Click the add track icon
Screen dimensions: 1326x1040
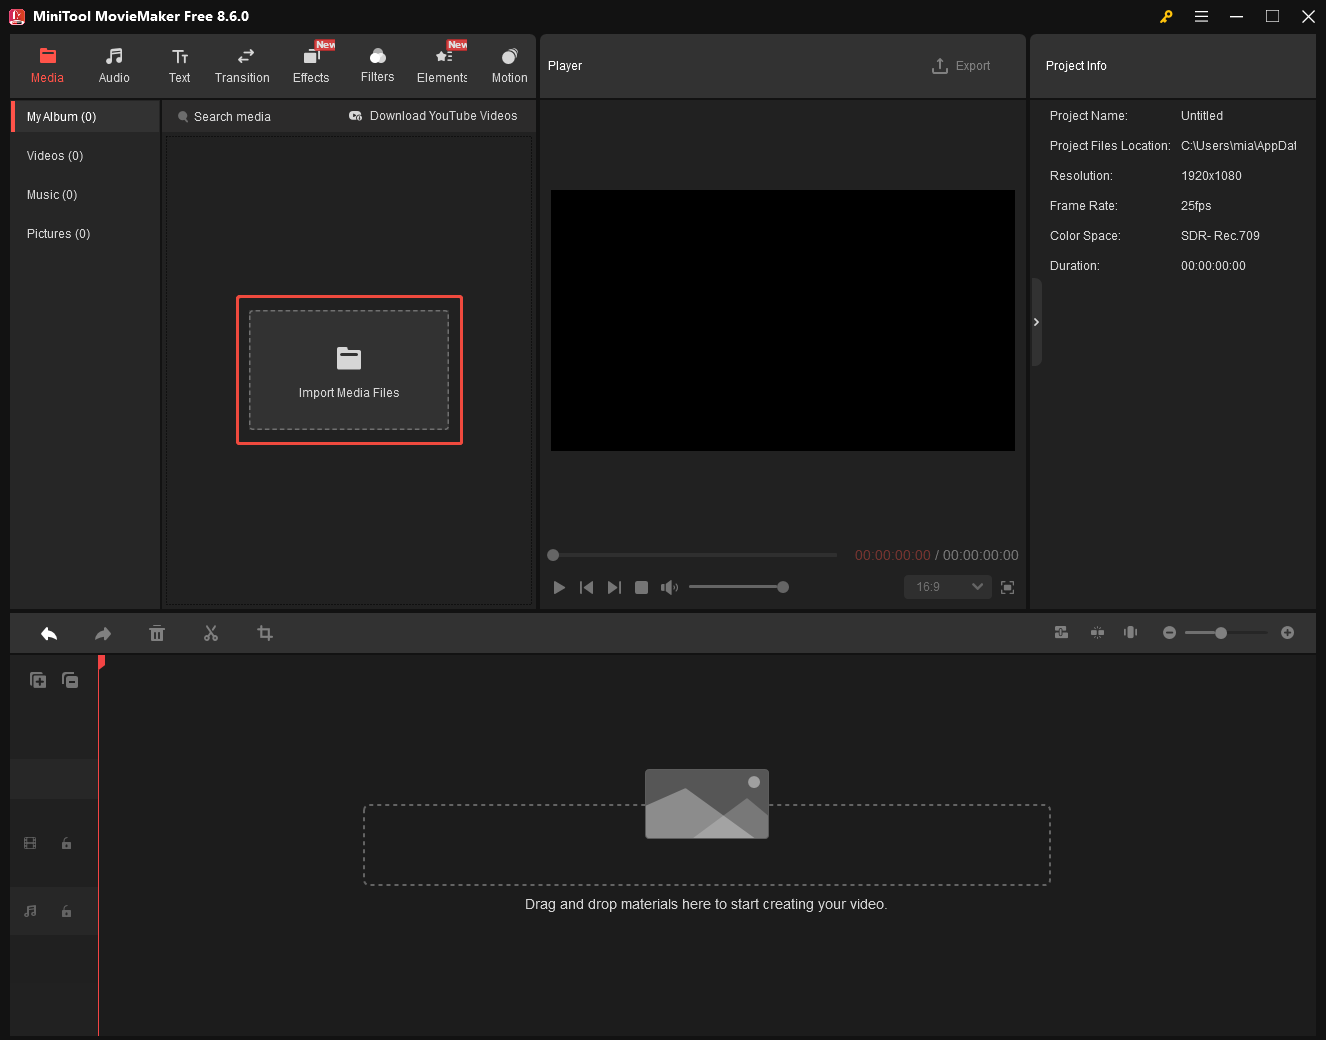38,680
